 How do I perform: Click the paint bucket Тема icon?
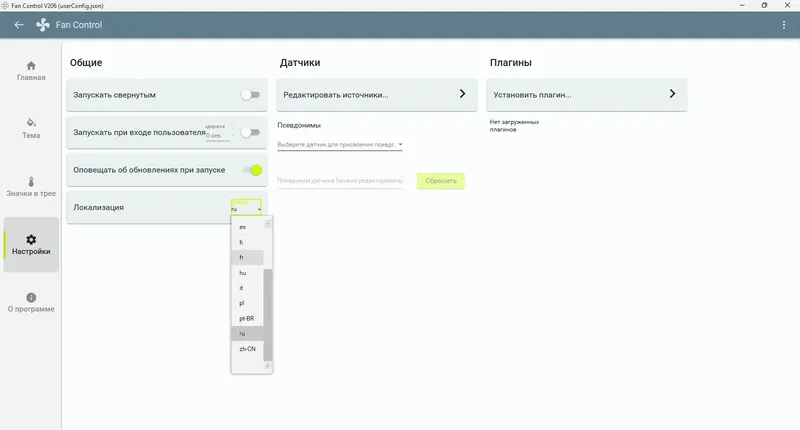[x=31, y=122]
